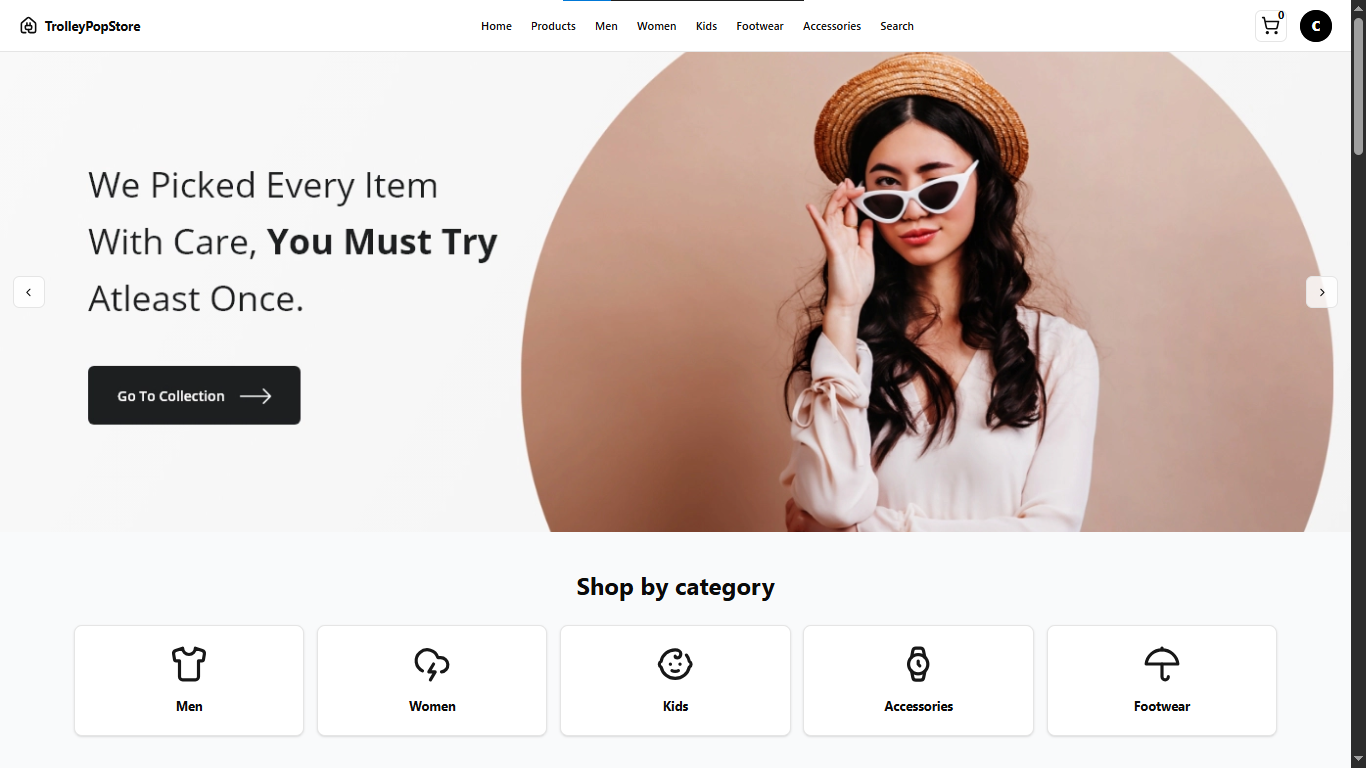Viewport: 1366px width, 768px height.
Task: Open Accessories from the navigation bar
Action: click(x=832, y=26)
